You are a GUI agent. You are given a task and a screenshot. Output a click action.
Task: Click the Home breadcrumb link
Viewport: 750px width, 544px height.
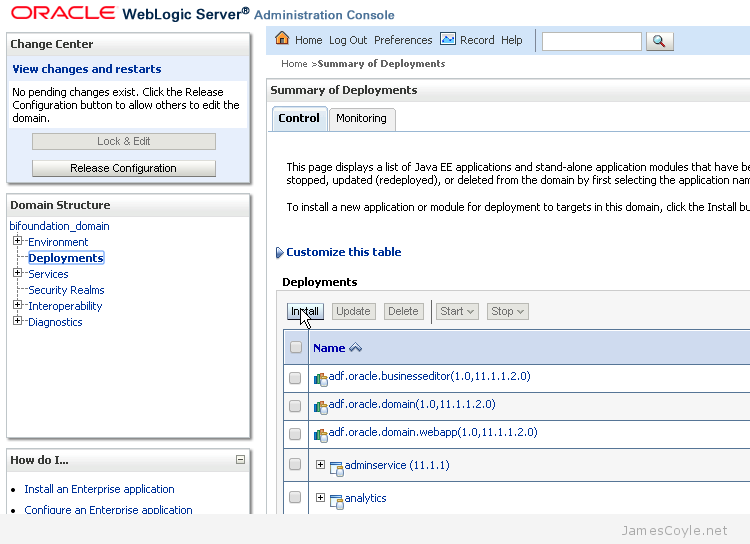click(x=294, y=64)
